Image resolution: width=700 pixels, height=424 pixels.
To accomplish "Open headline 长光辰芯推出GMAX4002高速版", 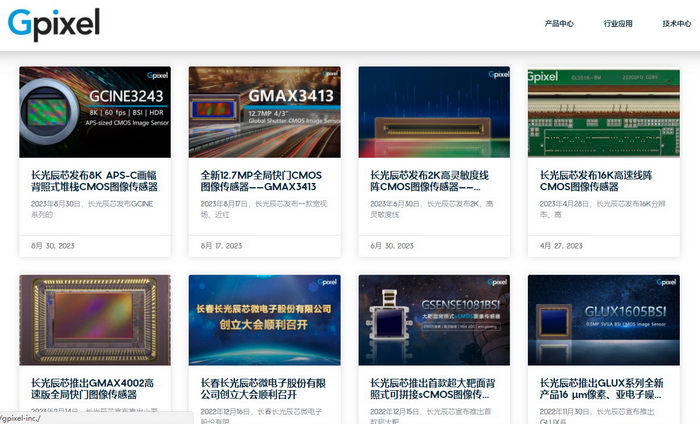I will (x=92, y=389).
